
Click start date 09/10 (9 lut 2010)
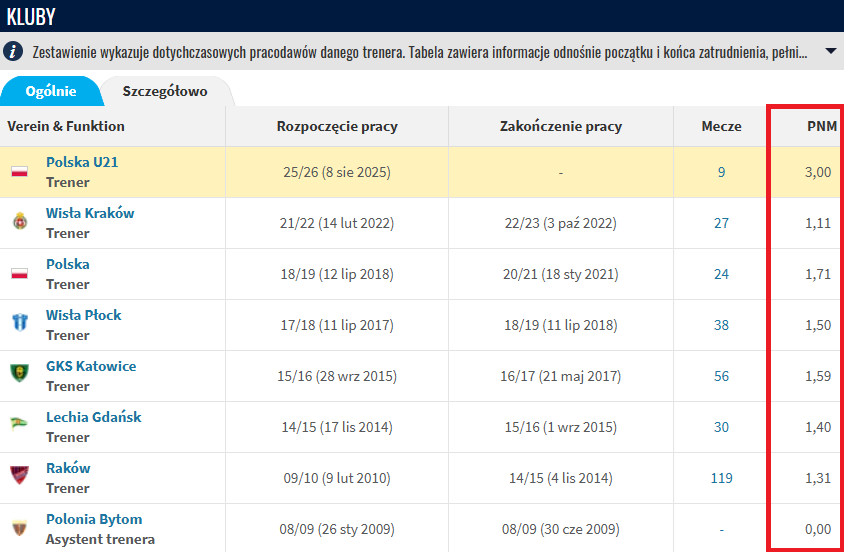pos(337,478)
